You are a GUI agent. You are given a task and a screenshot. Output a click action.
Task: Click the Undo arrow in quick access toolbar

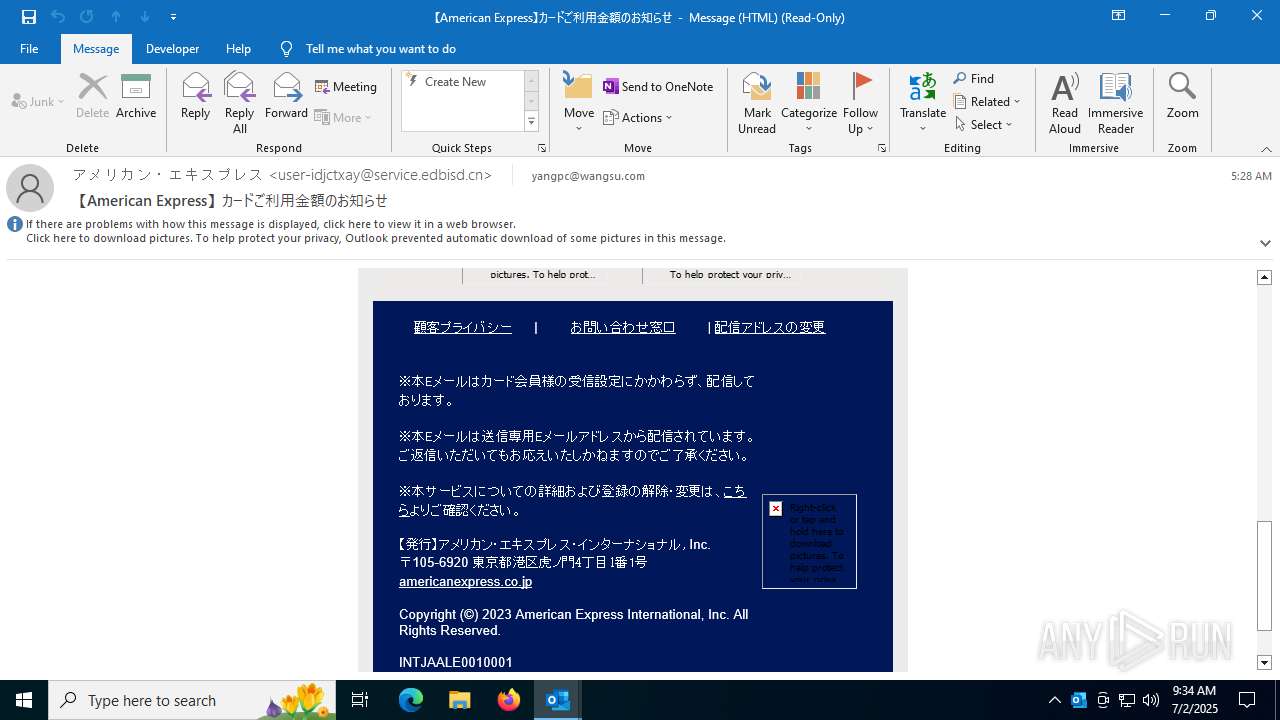coord(58,17)
